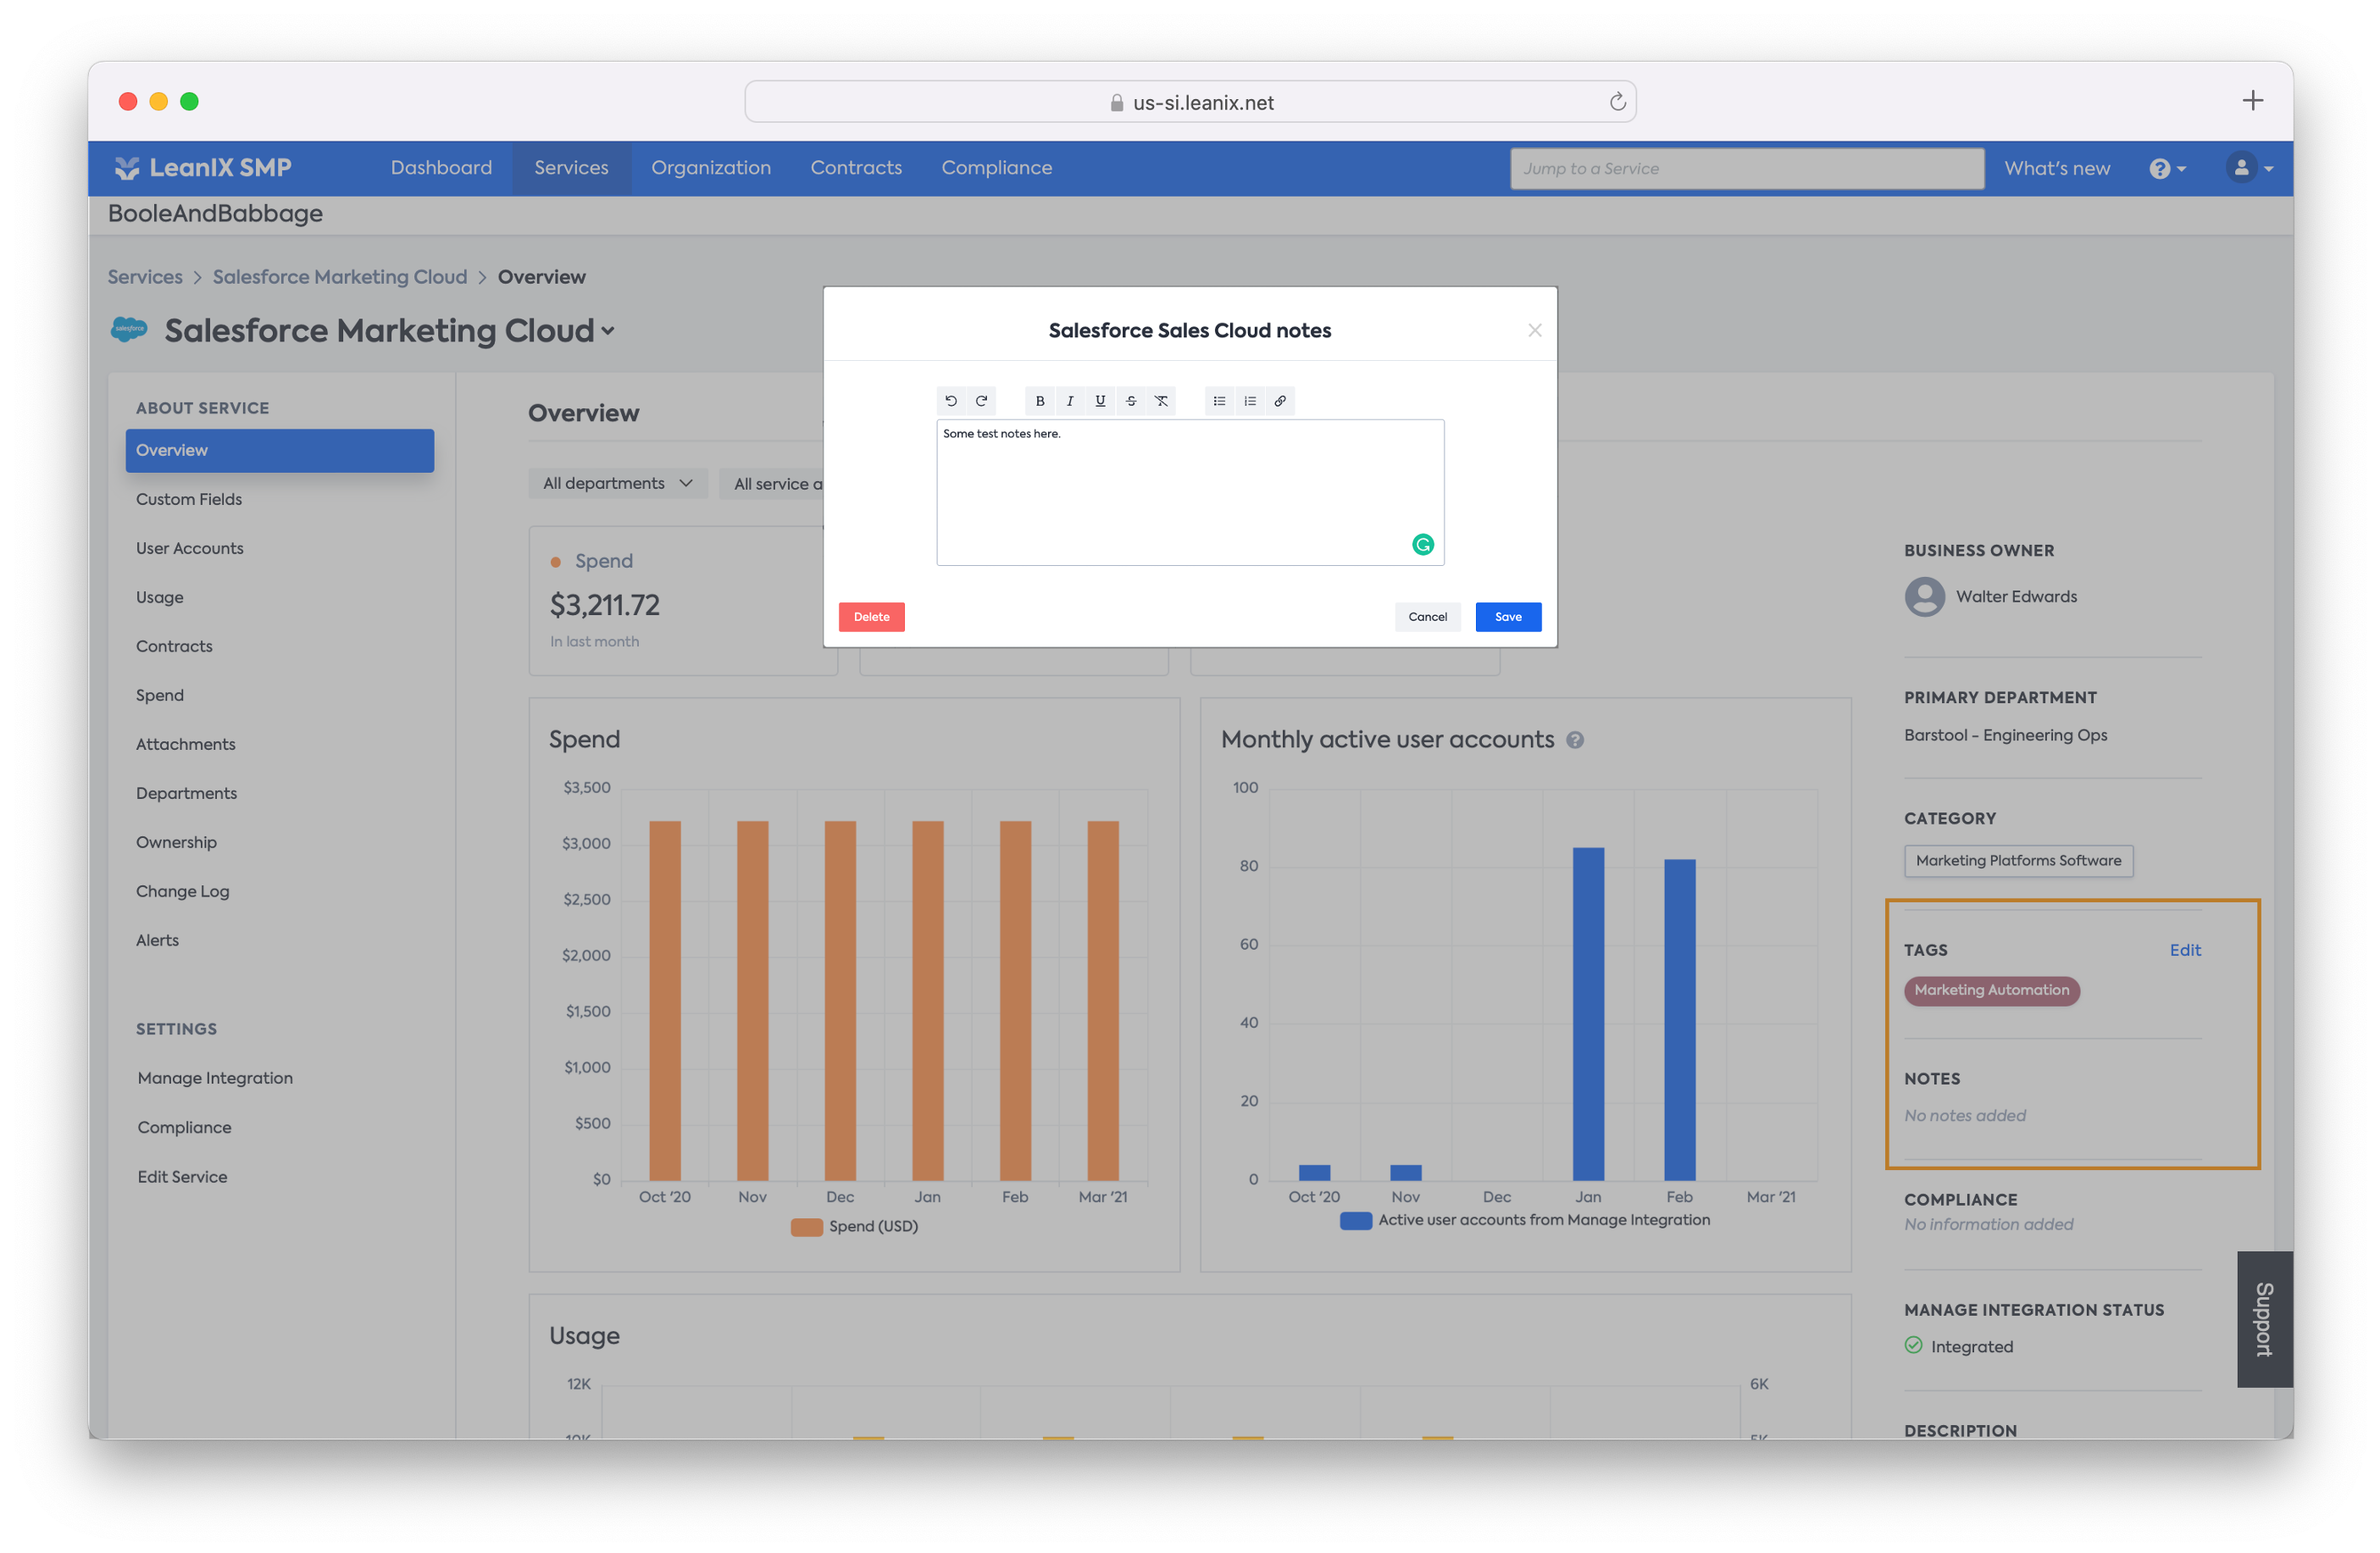Open User Accounts in the sidebar
Image resolution: width=2380 pixels, height=1553 pixels.
pyautogui.click(x=190, y=548)
